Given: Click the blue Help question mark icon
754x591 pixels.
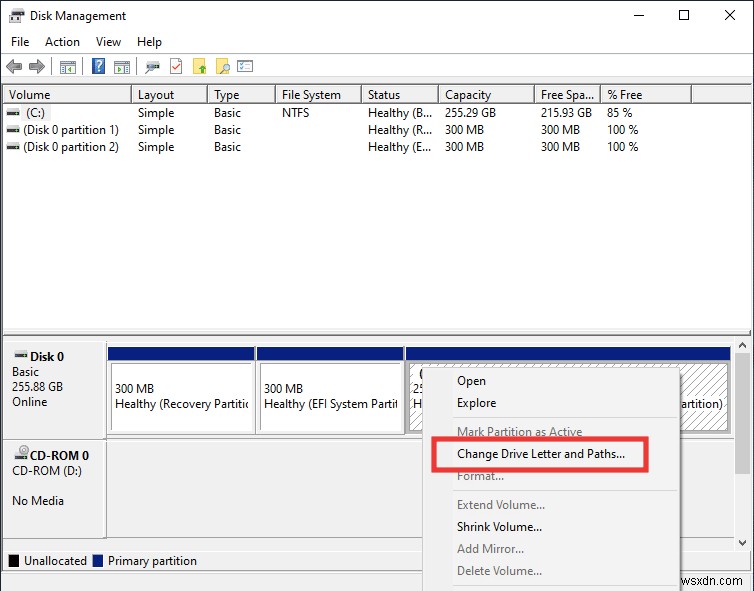Looking at the screenshot, I should click(x=99, y=66).
